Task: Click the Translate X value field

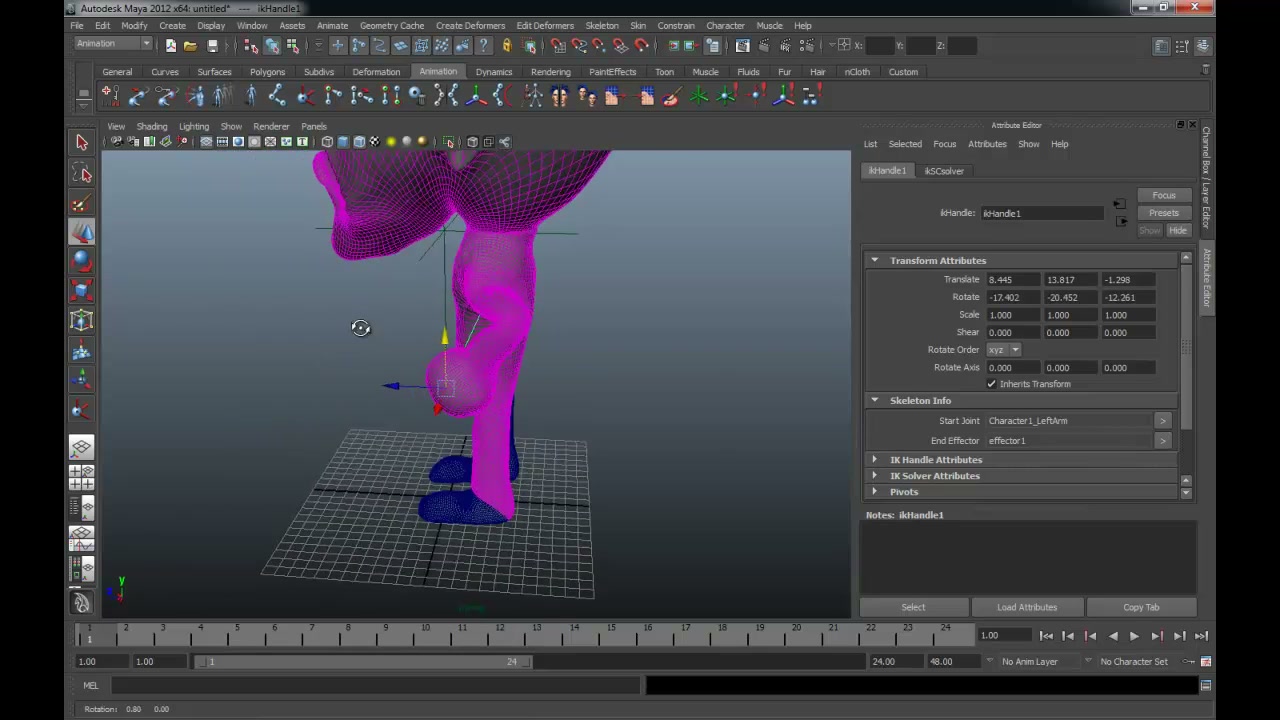Action: pyautogui.click(x=1013, y=280)
